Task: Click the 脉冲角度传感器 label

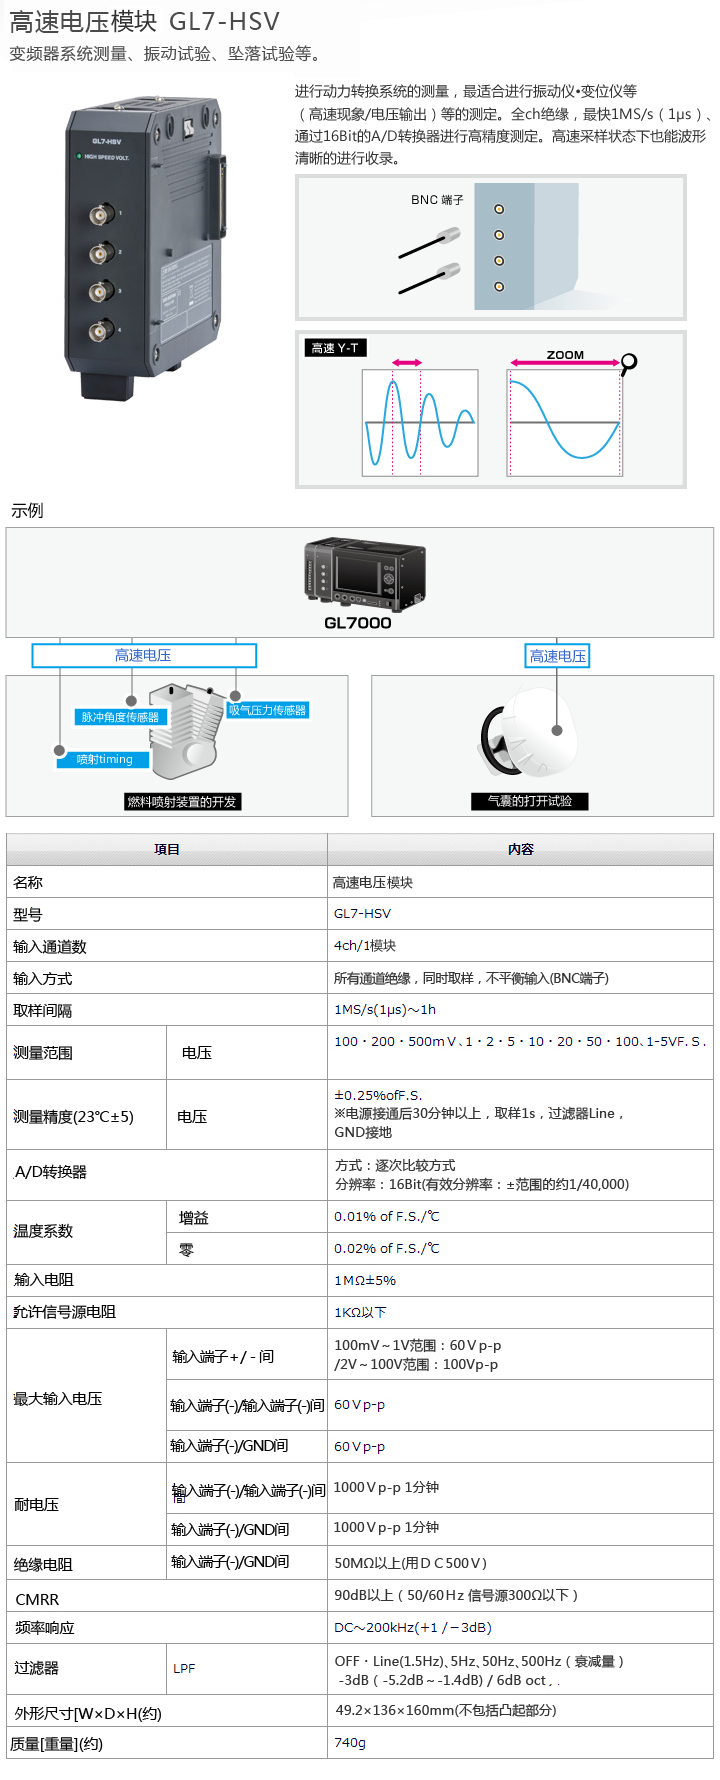Action: tap(120, 717)
